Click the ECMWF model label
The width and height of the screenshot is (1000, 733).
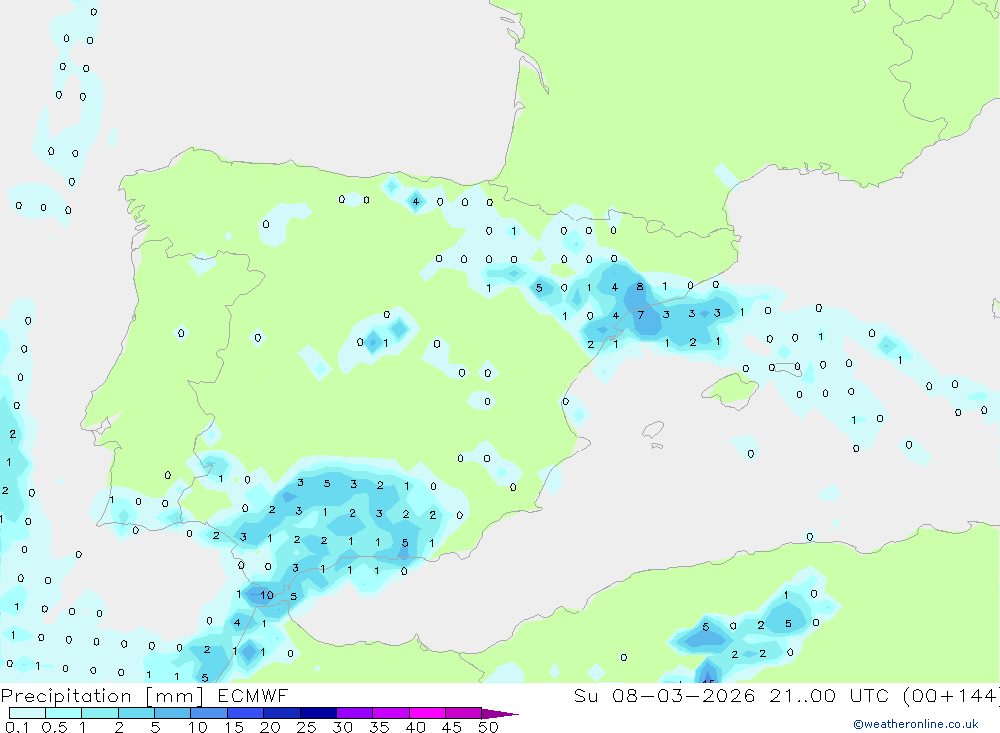click(253, 695)
